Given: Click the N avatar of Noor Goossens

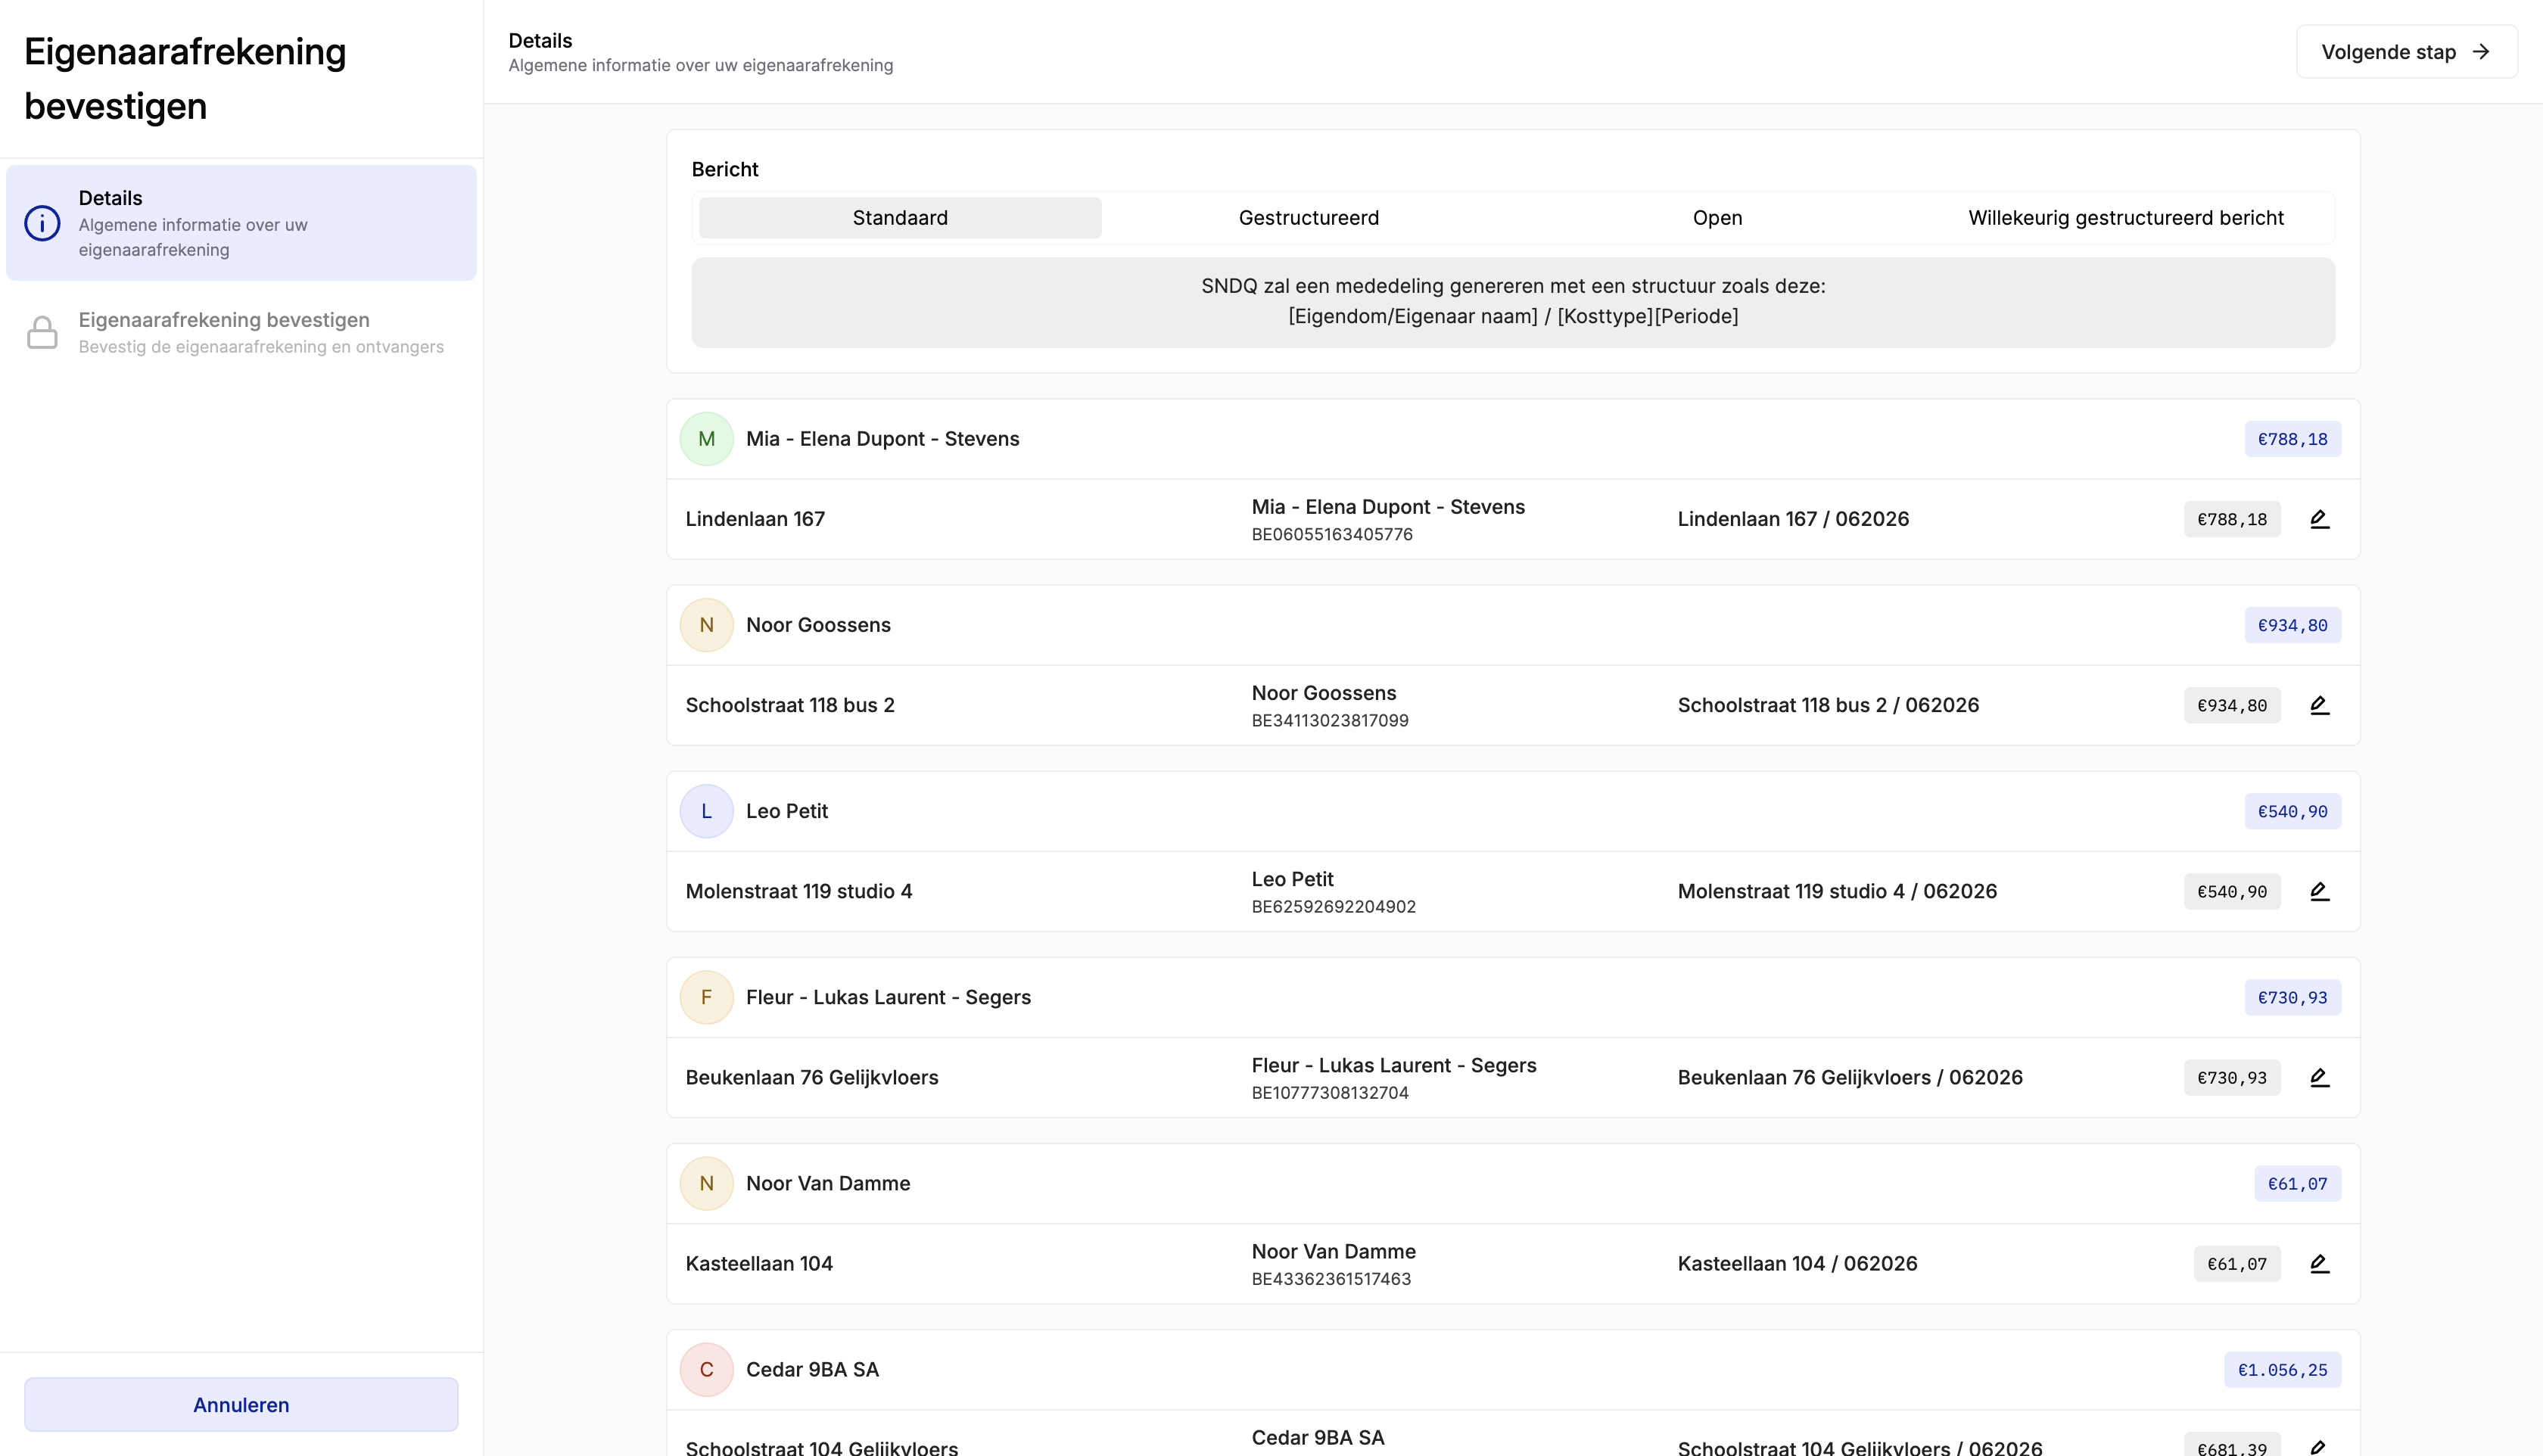Looking at the screenshot, I should 706,625.
